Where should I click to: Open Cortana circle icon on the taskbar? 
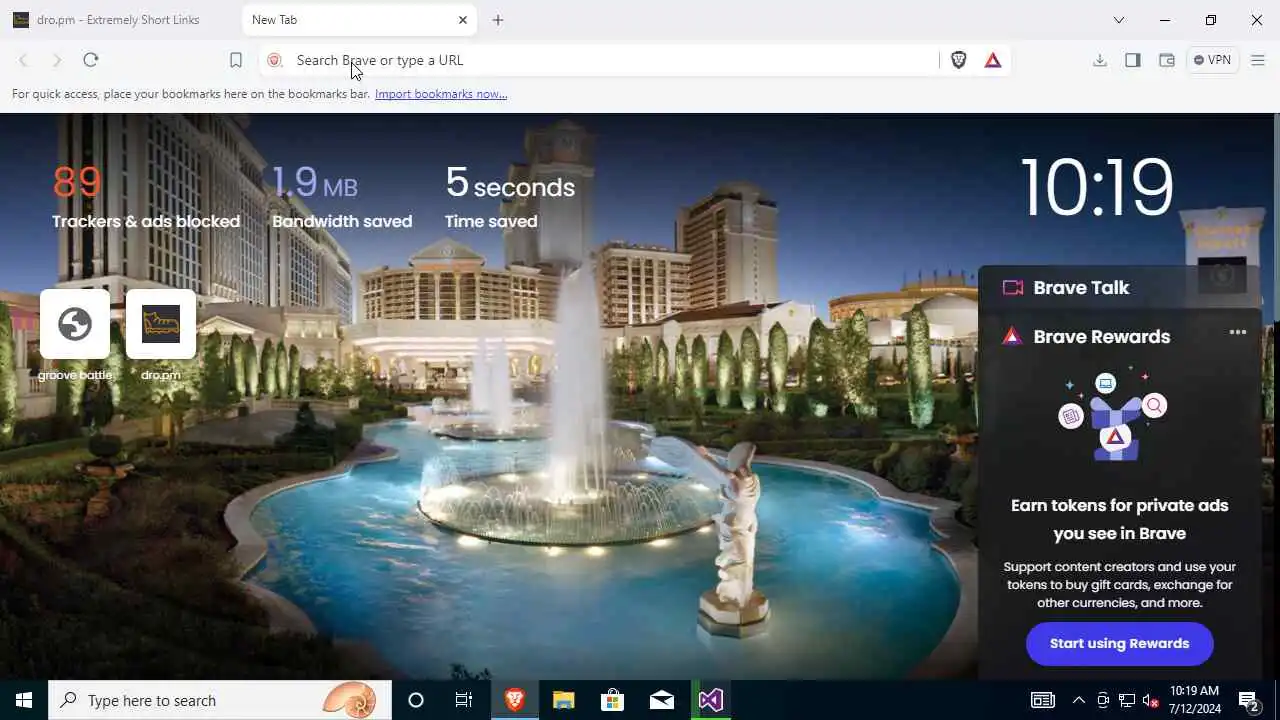[x=416, y=700]
